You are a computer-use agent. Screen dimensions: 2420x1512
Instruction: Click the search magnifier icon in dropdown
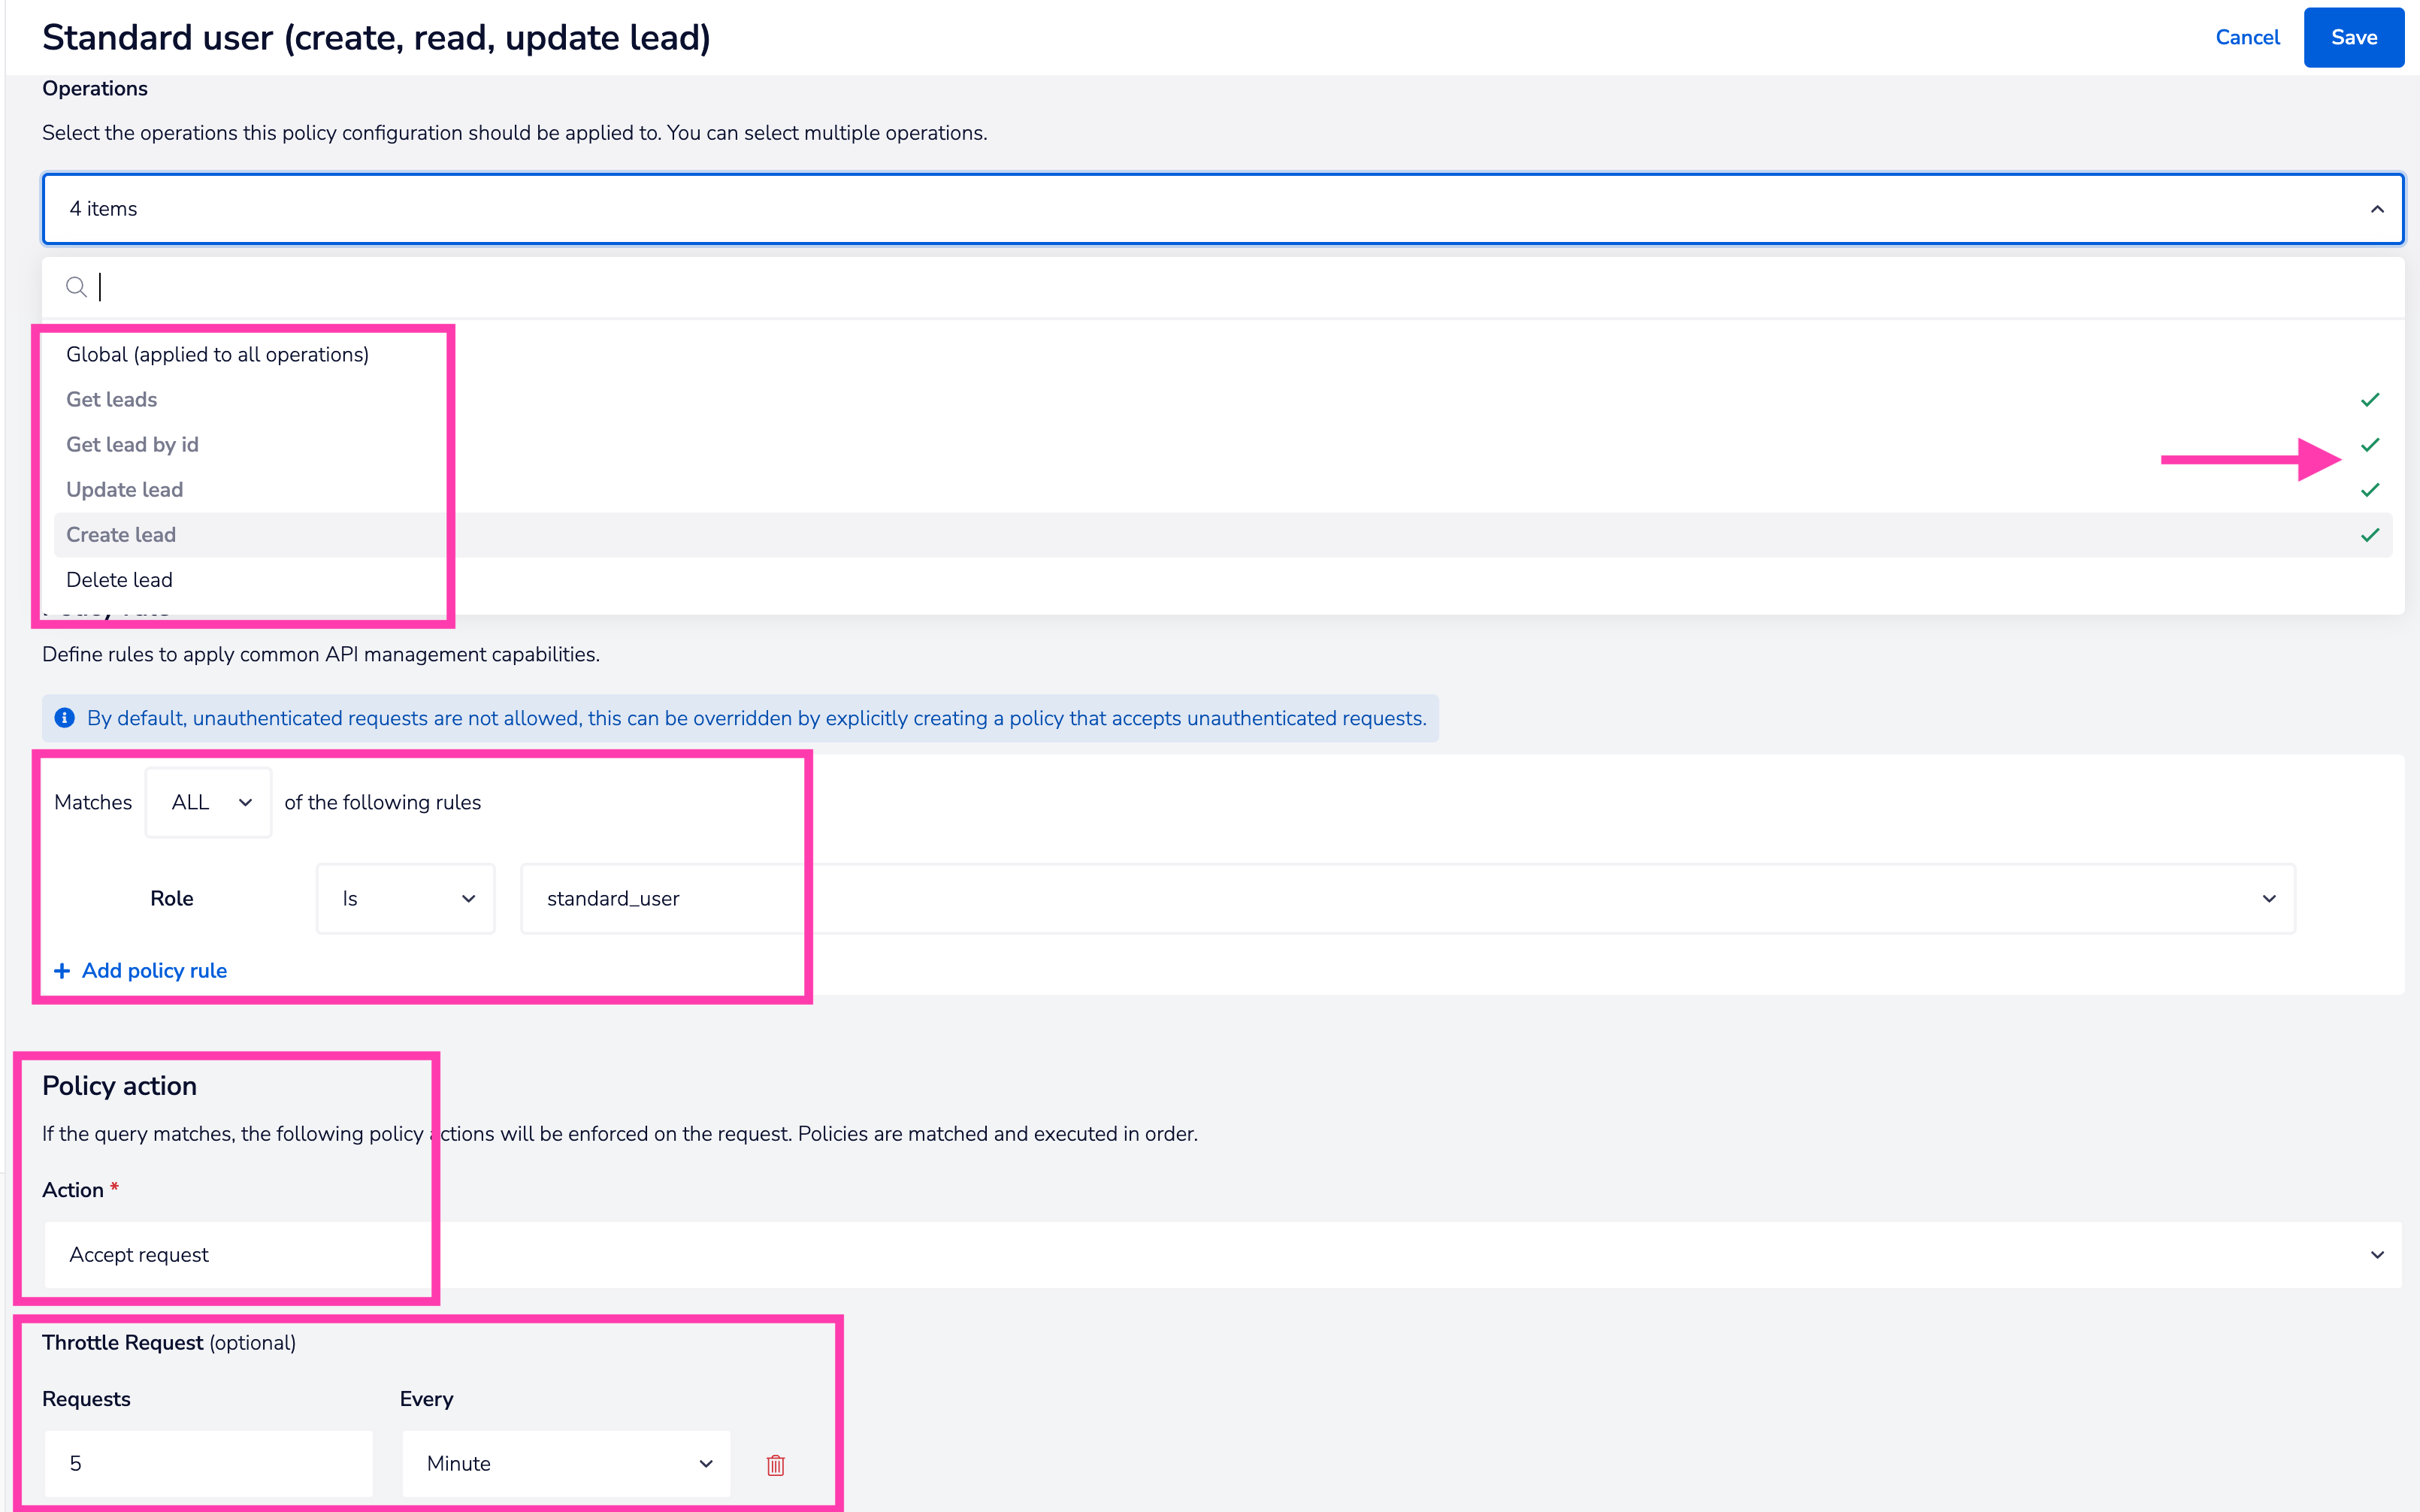pos(76,288)
